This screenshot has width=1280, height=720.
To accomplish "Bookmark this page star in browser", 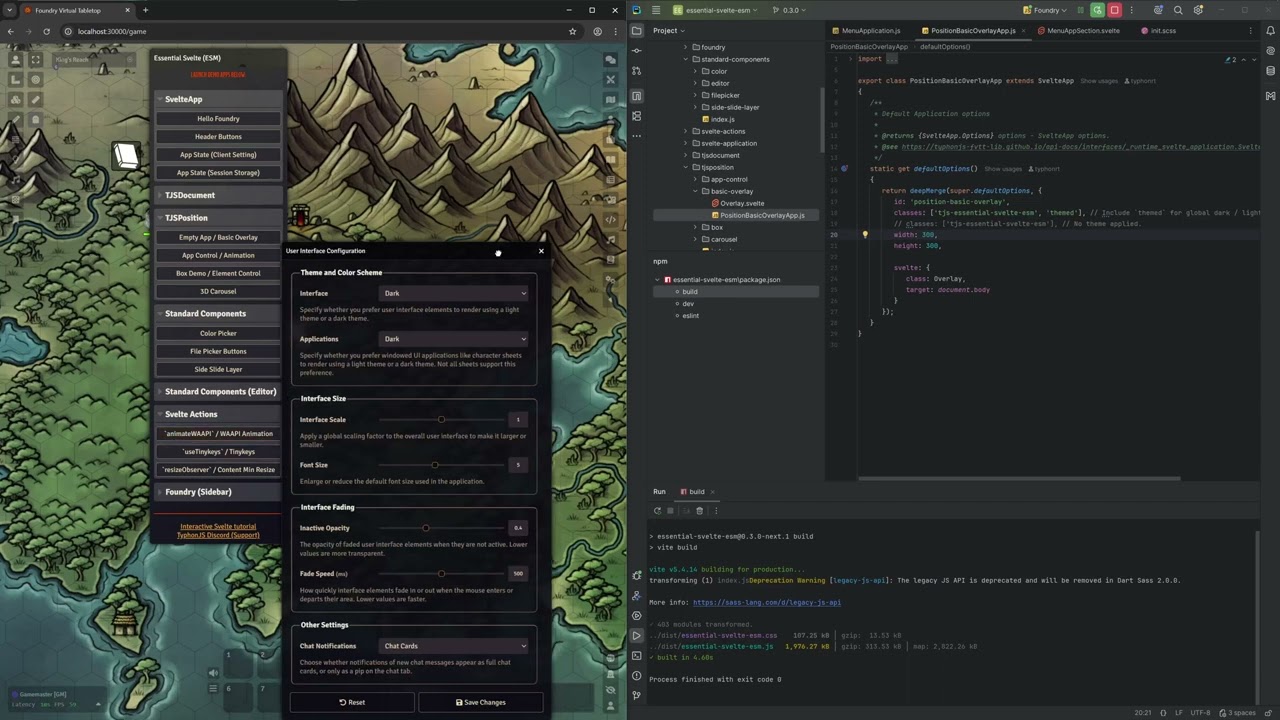I will click(572, 31).
